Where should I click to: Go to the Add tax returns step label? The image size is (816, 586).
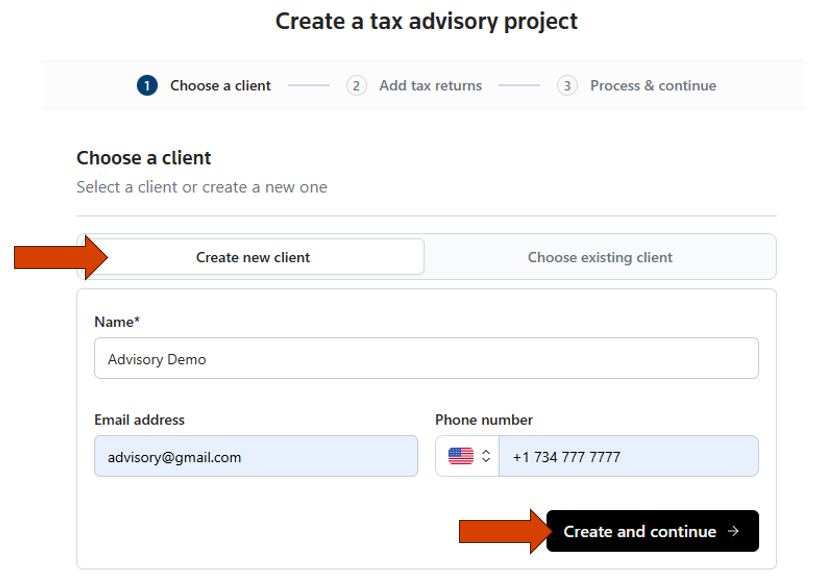(430, 86)
